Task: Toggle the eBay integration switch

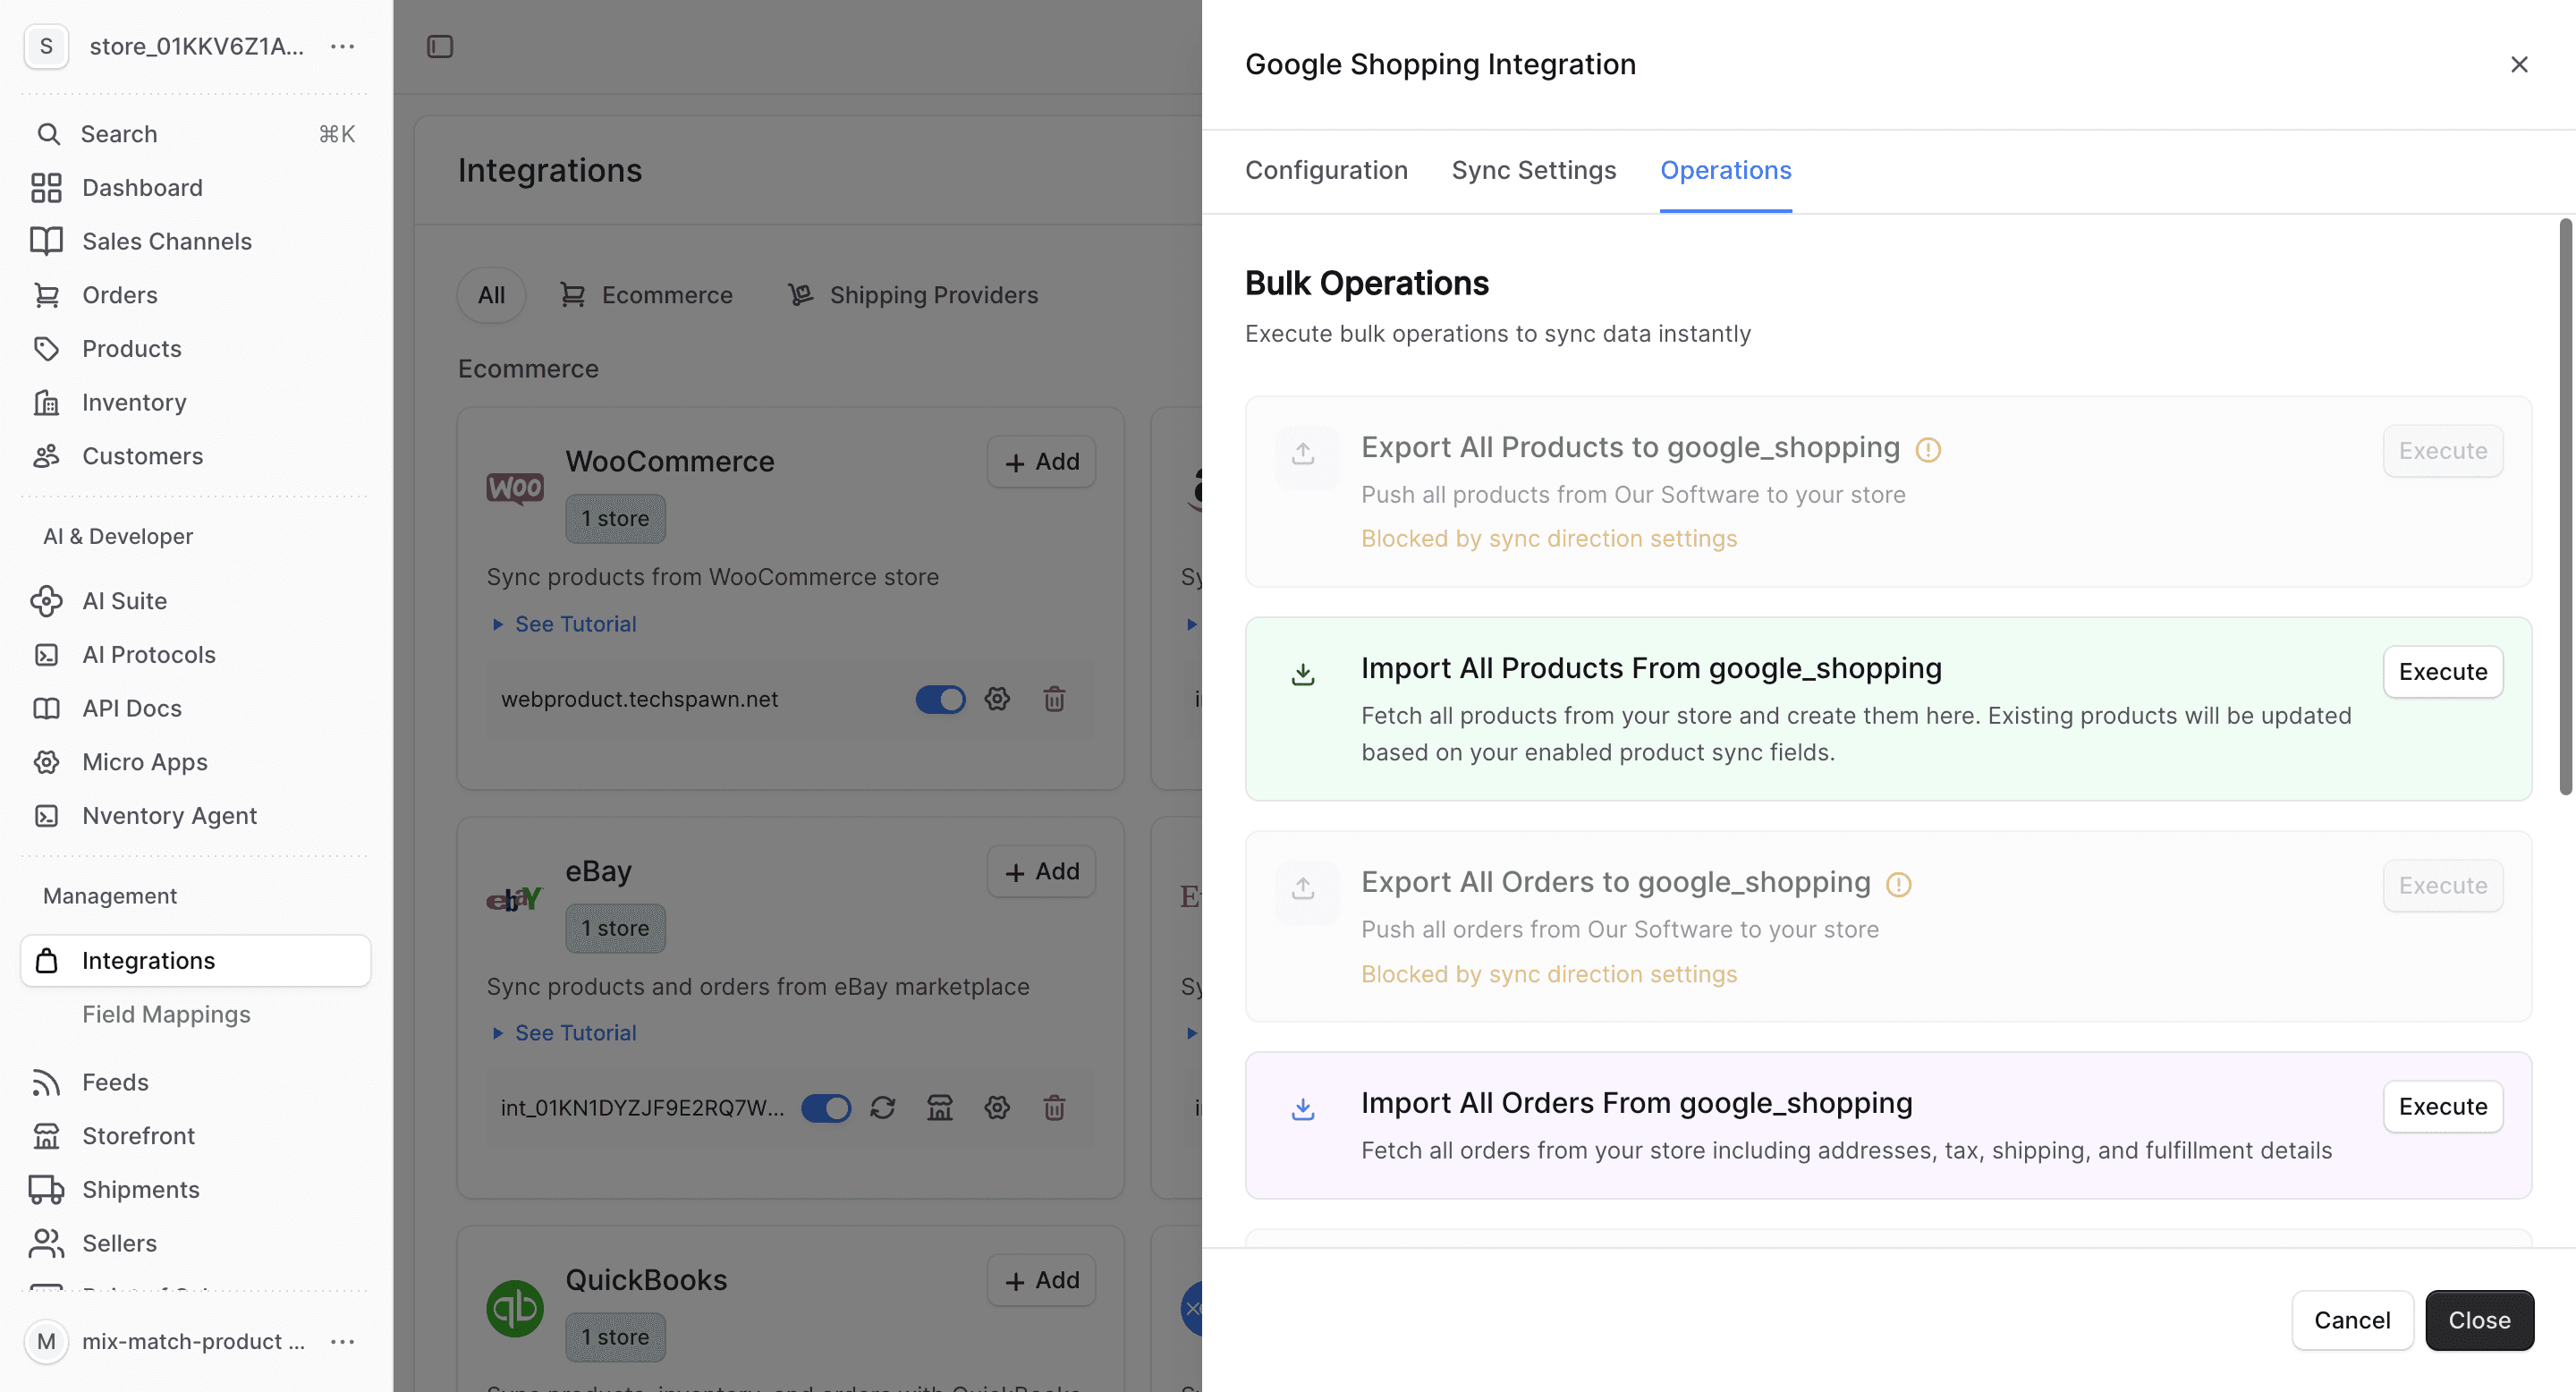Action: 826,1108
